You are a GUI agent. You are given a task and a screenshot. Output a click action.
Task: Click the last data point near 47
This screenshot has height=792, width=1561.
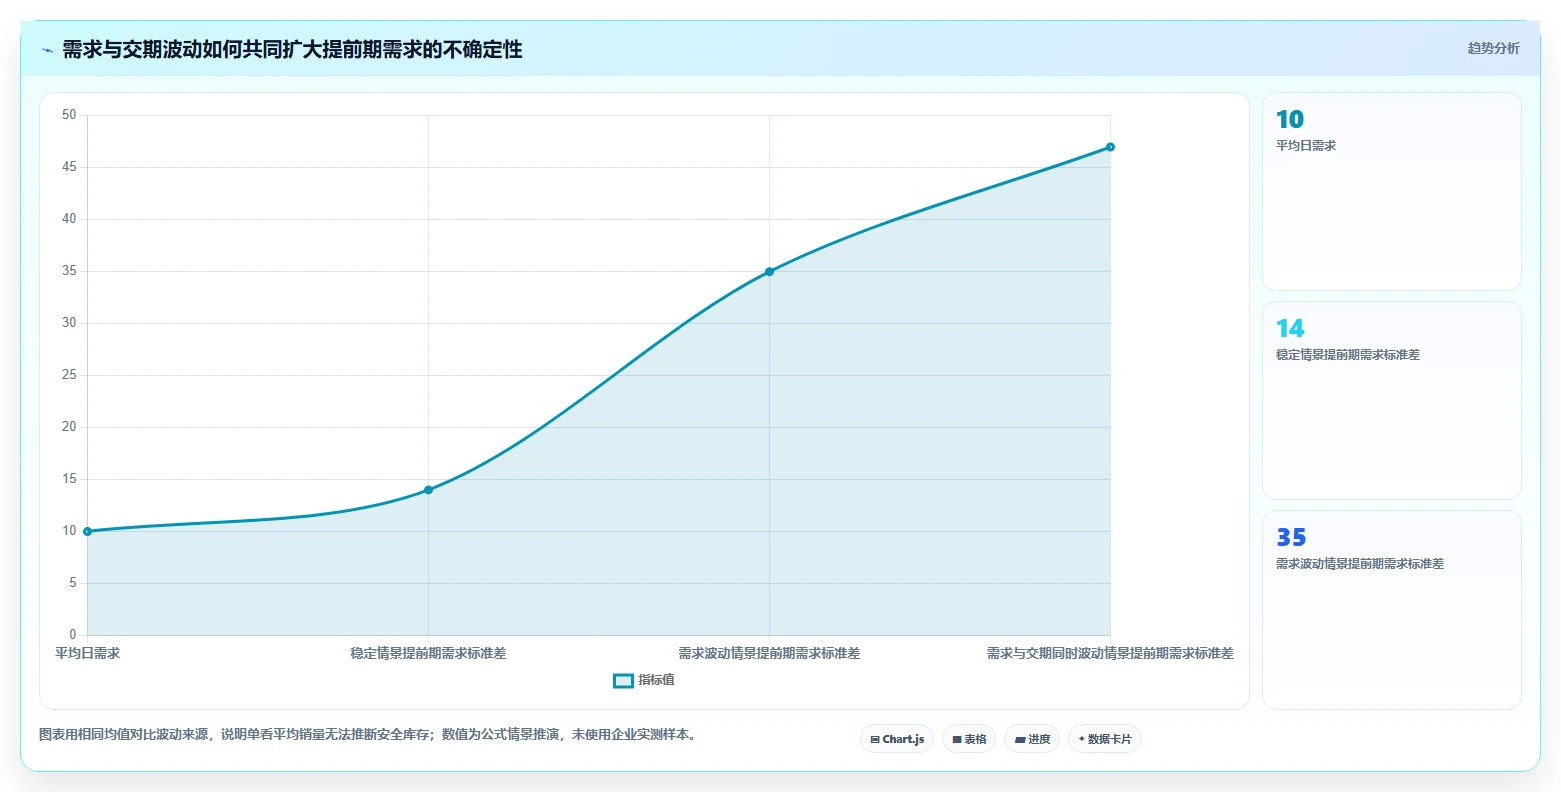pos(1110,147)
